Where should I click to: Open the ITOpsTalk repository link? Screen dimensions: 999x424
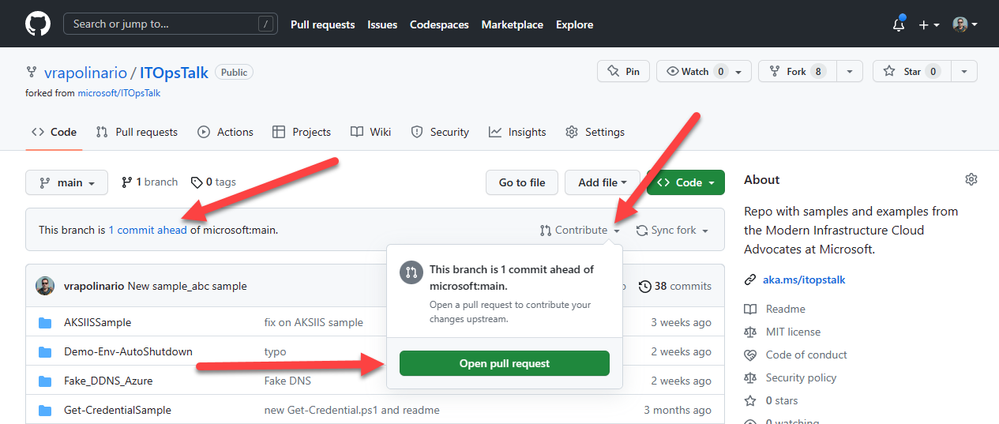(x=174, y=73)
